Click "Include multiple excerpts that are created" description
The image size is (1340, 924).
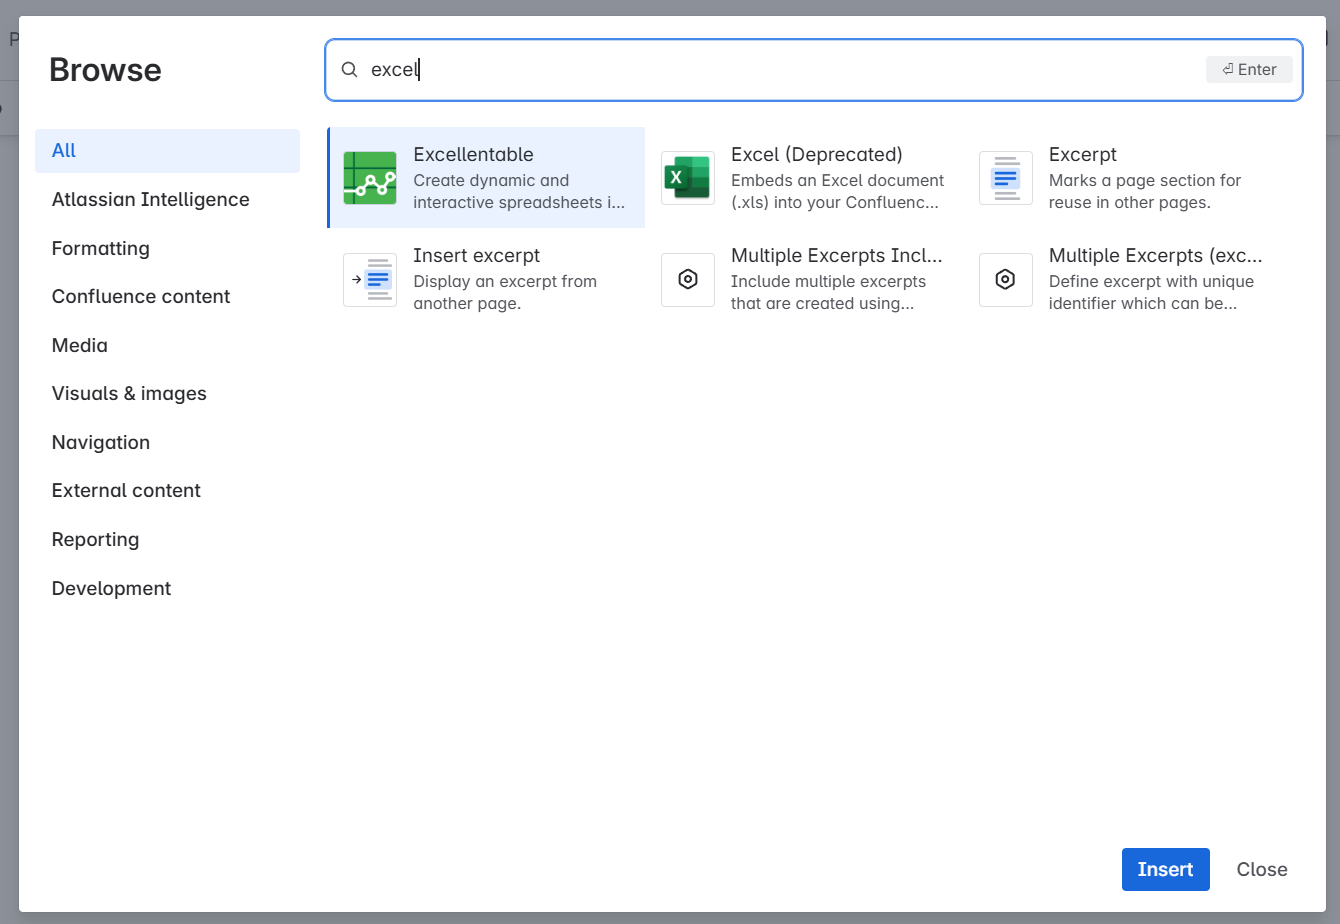pos(829,292)
